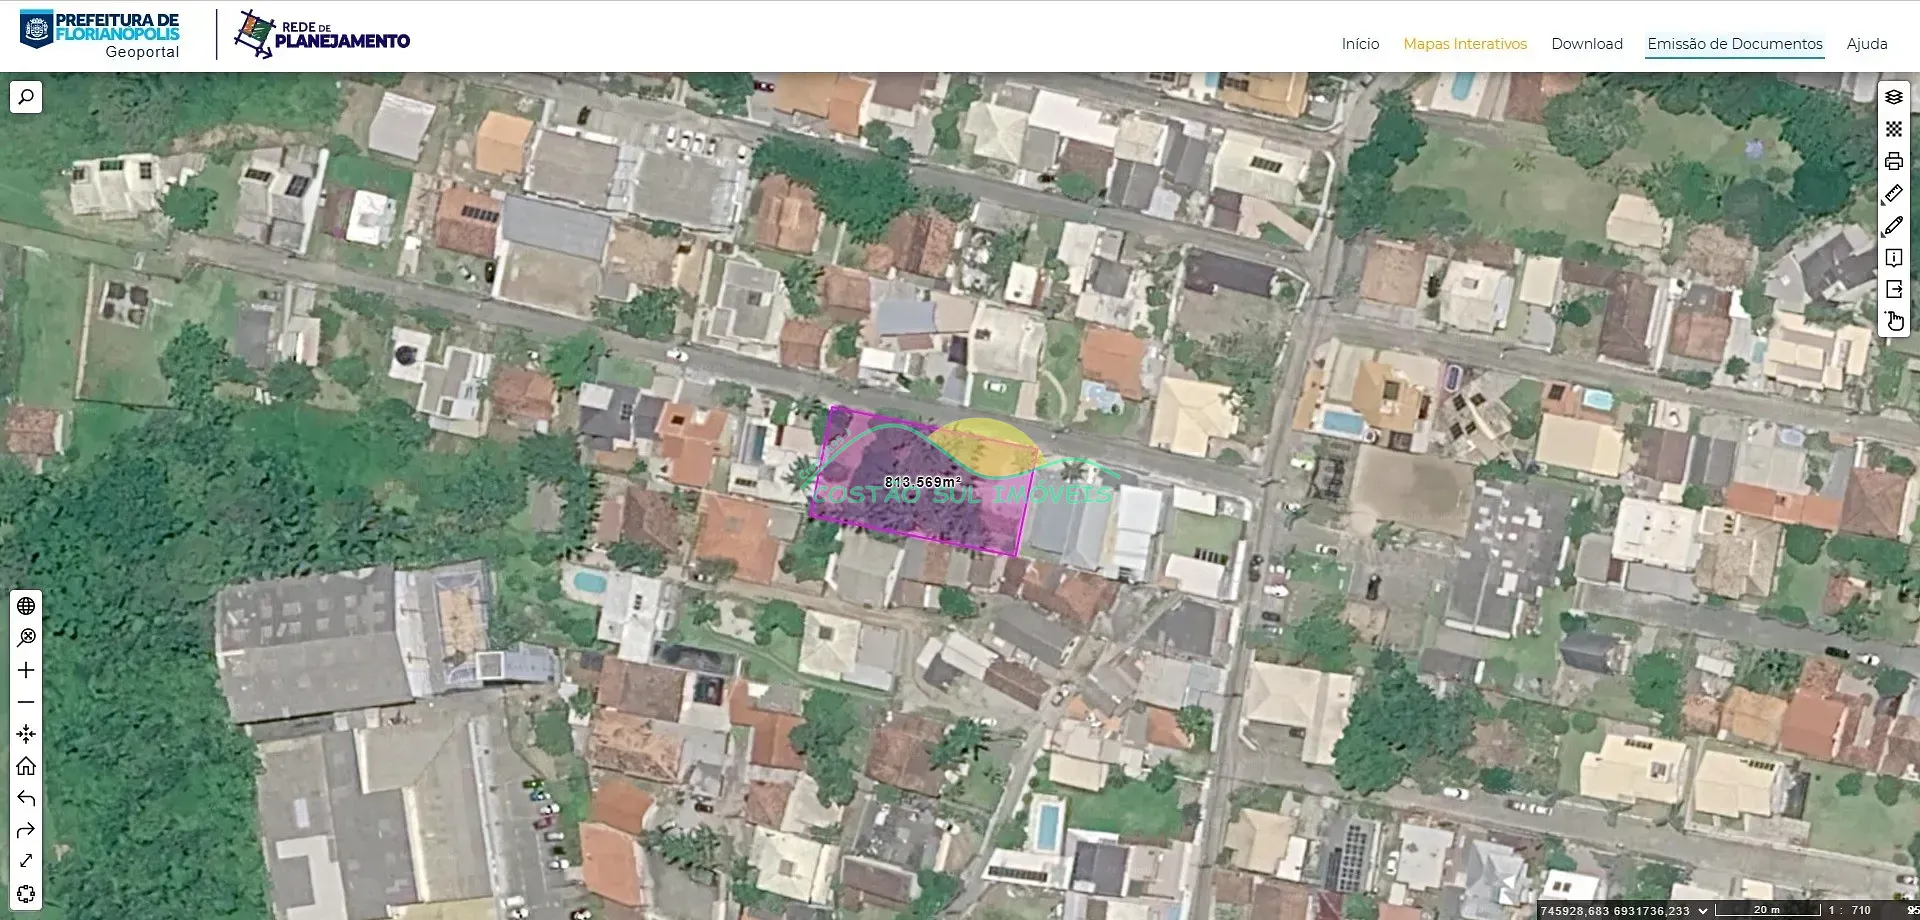
Task: Click the diagonal double-arrow icon
Action: tap(26, 861)
